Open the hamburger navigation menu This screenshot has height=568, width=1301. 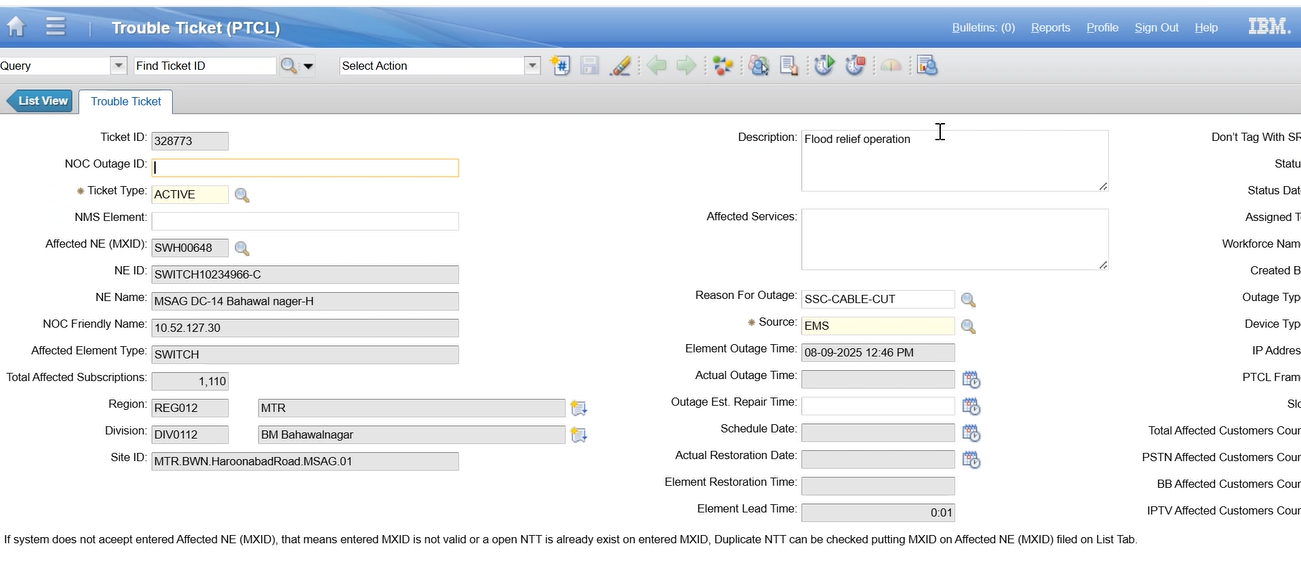(x=56, y=27)
